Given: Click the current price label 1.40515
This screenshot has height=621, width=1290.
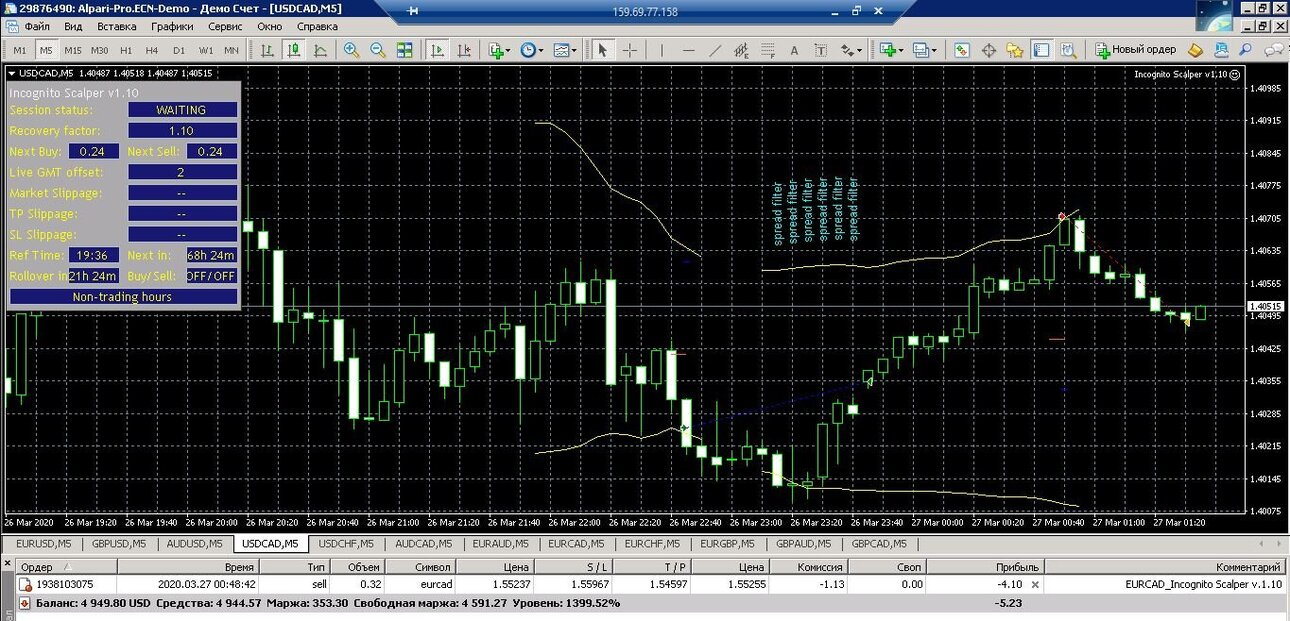Looking at the screenshot, I should coord(1266,306).
